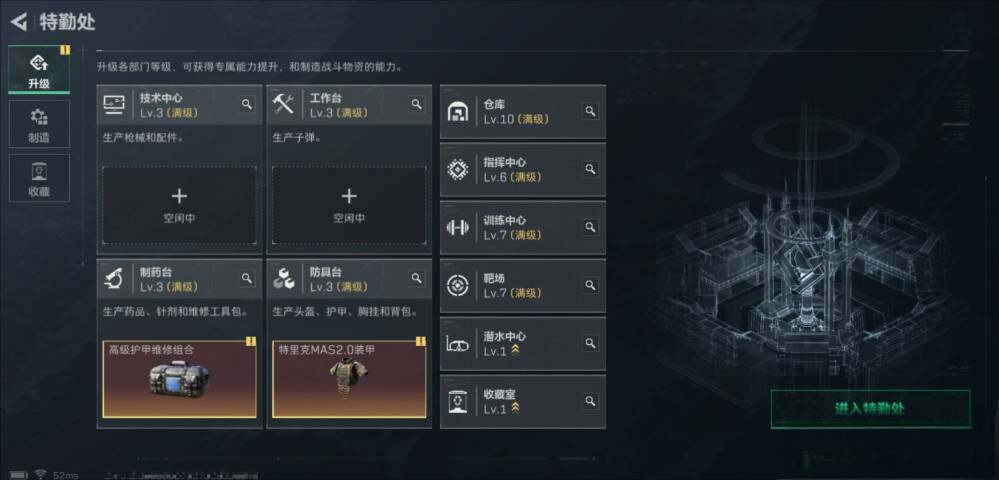Enter via the 进入特勤处 button
Viewport: 999px width, 480px height.
(870, 409)
